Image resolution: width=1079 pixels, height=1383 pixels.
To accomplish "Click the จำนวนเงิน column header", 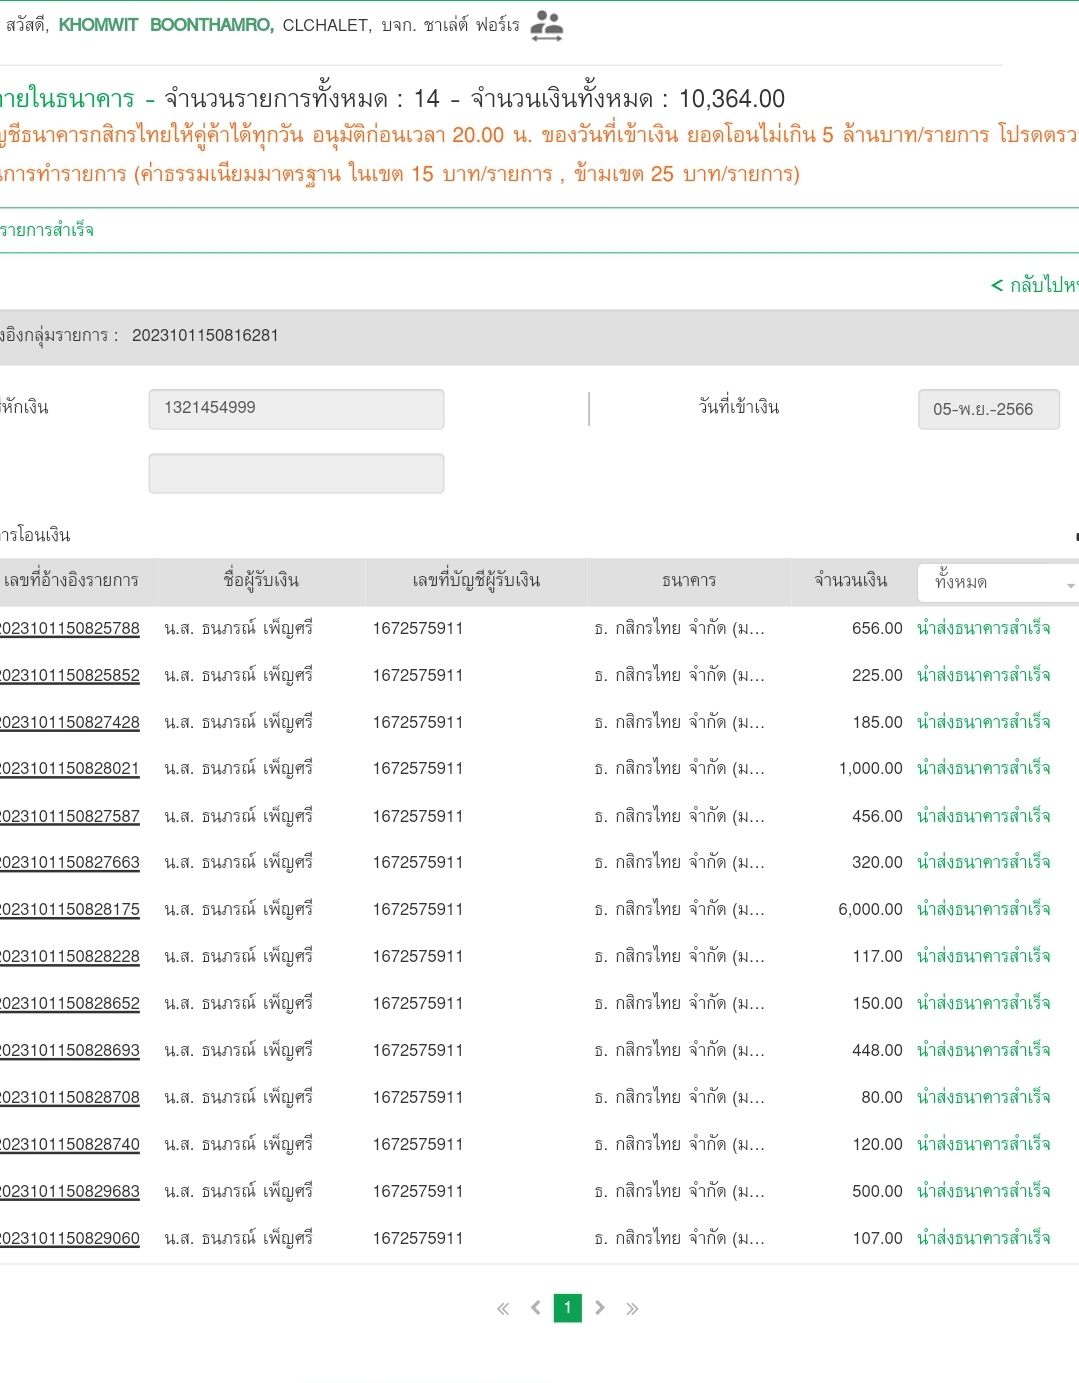I will click(x=850, y=580).
